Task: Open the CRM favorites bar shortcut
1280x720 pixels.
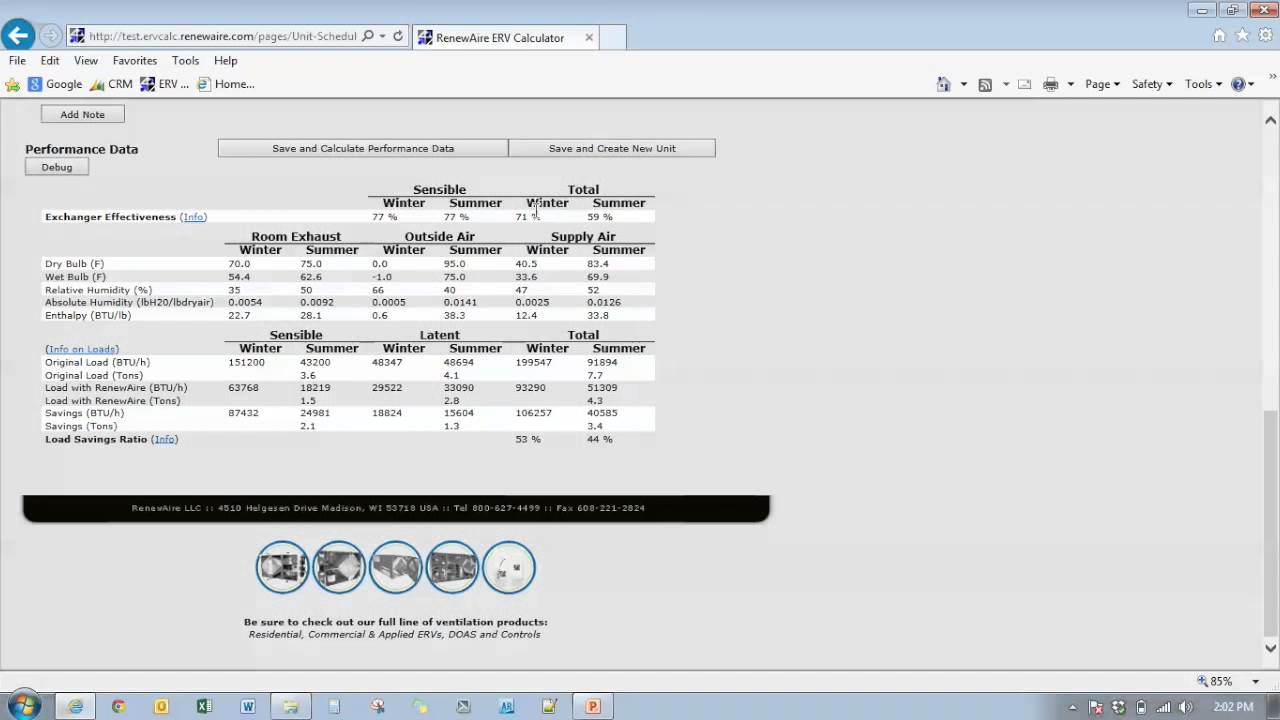Action: click(111, 84)
